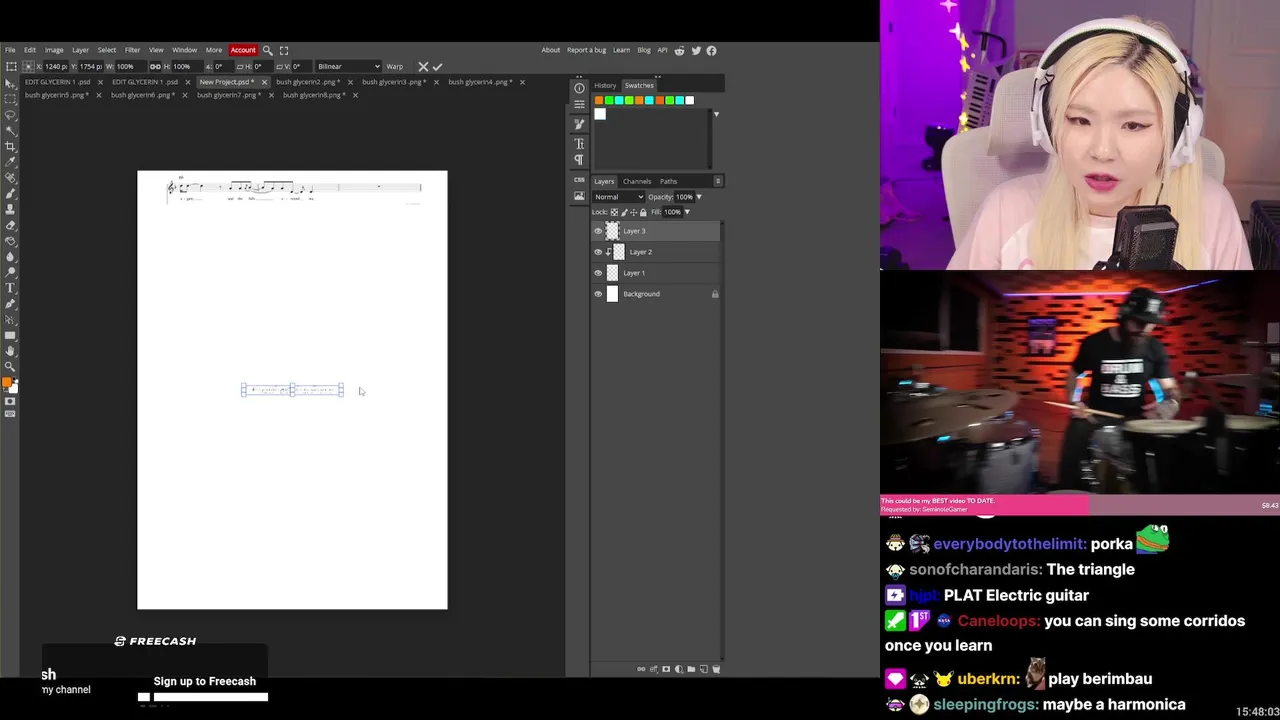Toggle the width-height link chain
This screenshot has width=1280, height=720.
[x=155, y=67]
